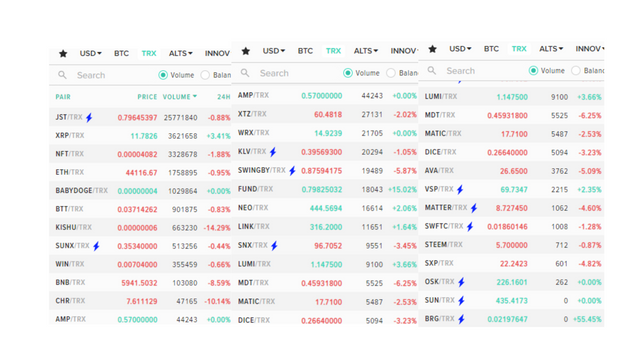Viewport: 640px width, 360px height.
Task: Click the Search field in middle panel
Action: [298, 73]
